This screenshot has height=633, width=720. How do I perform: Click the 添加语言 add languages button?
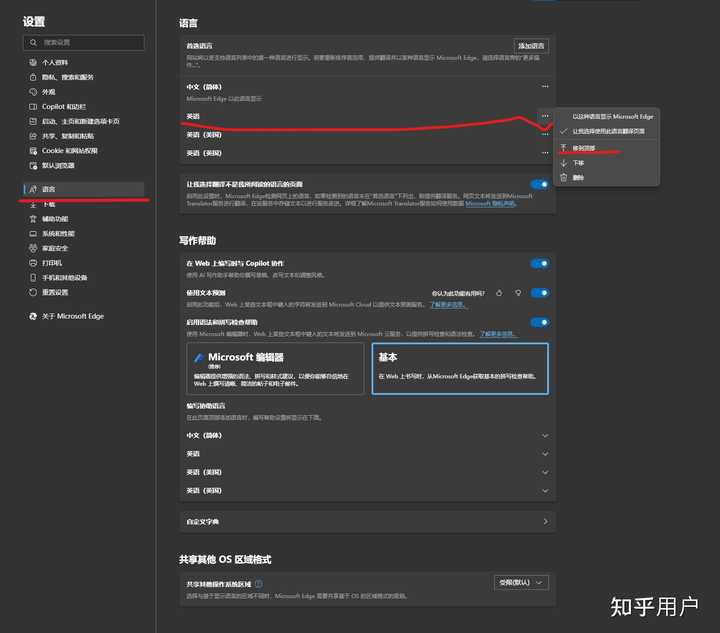point(531,46)
